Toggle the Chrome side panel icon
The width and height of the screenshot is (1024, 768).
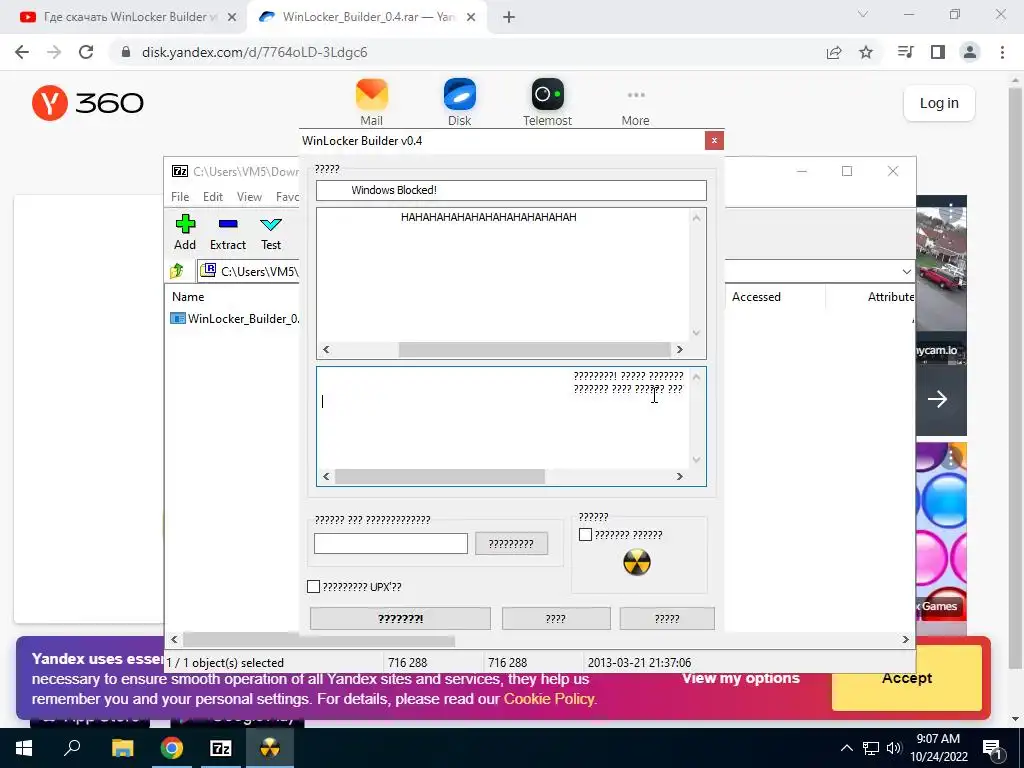pos(938,52)
